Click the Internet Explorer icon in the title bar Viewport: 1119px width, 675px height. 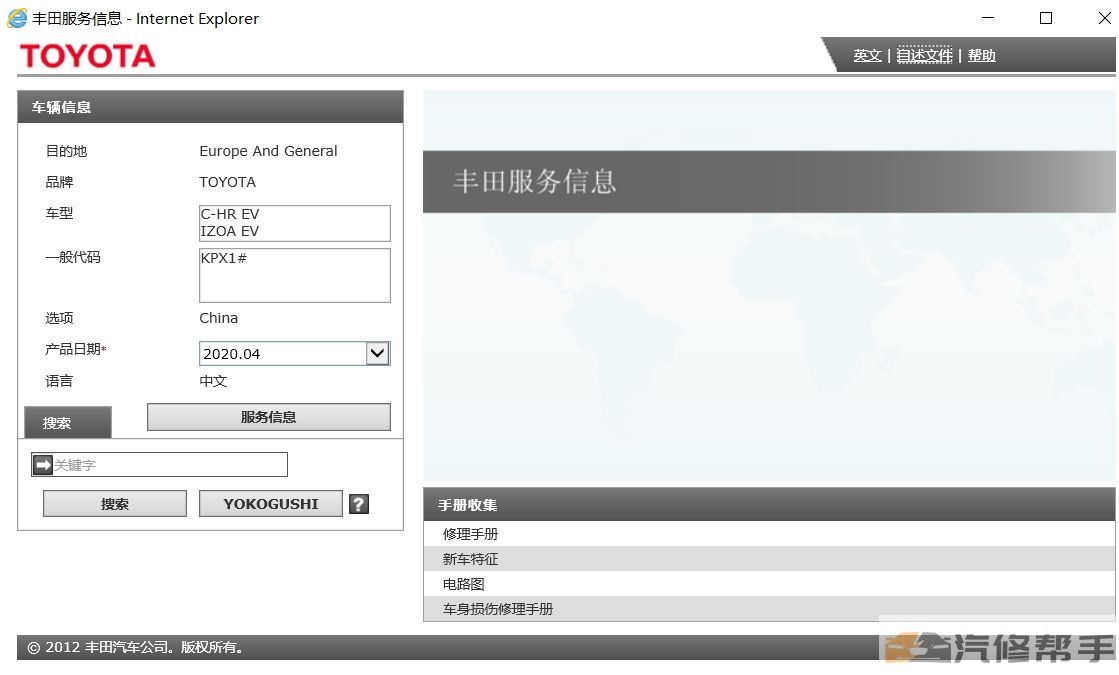coord(17,19)
